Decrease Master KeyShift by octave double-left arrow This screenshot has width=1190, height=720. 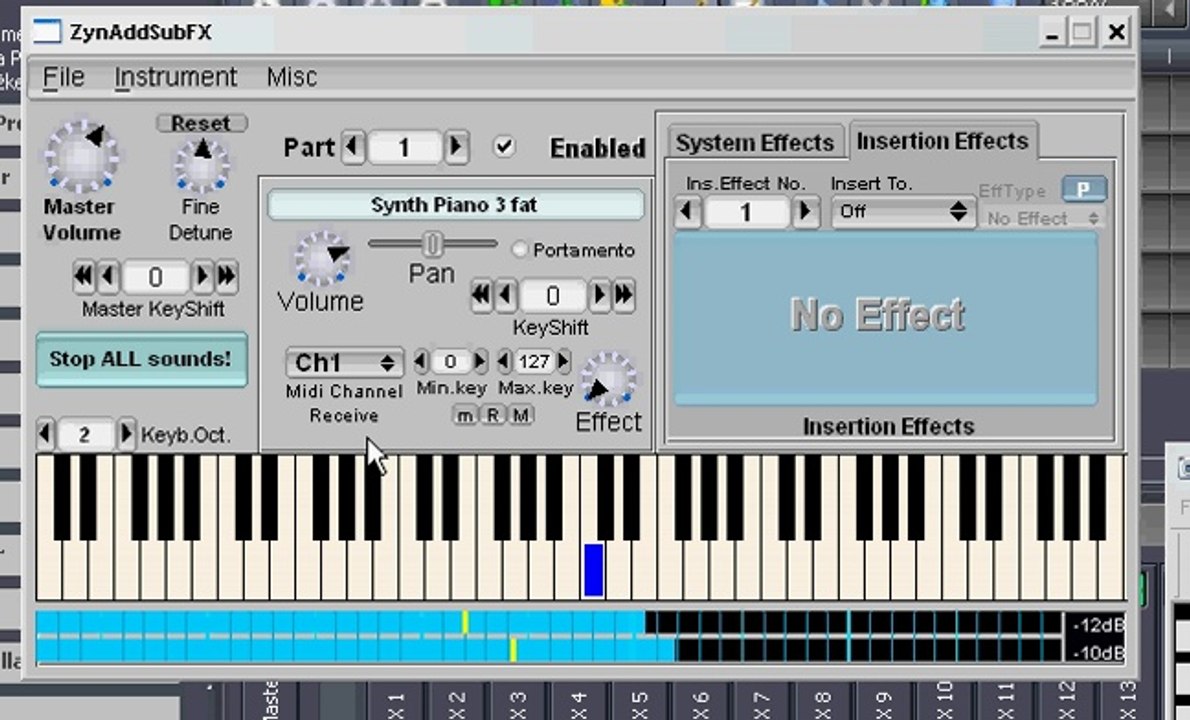[x=83, y=277]
